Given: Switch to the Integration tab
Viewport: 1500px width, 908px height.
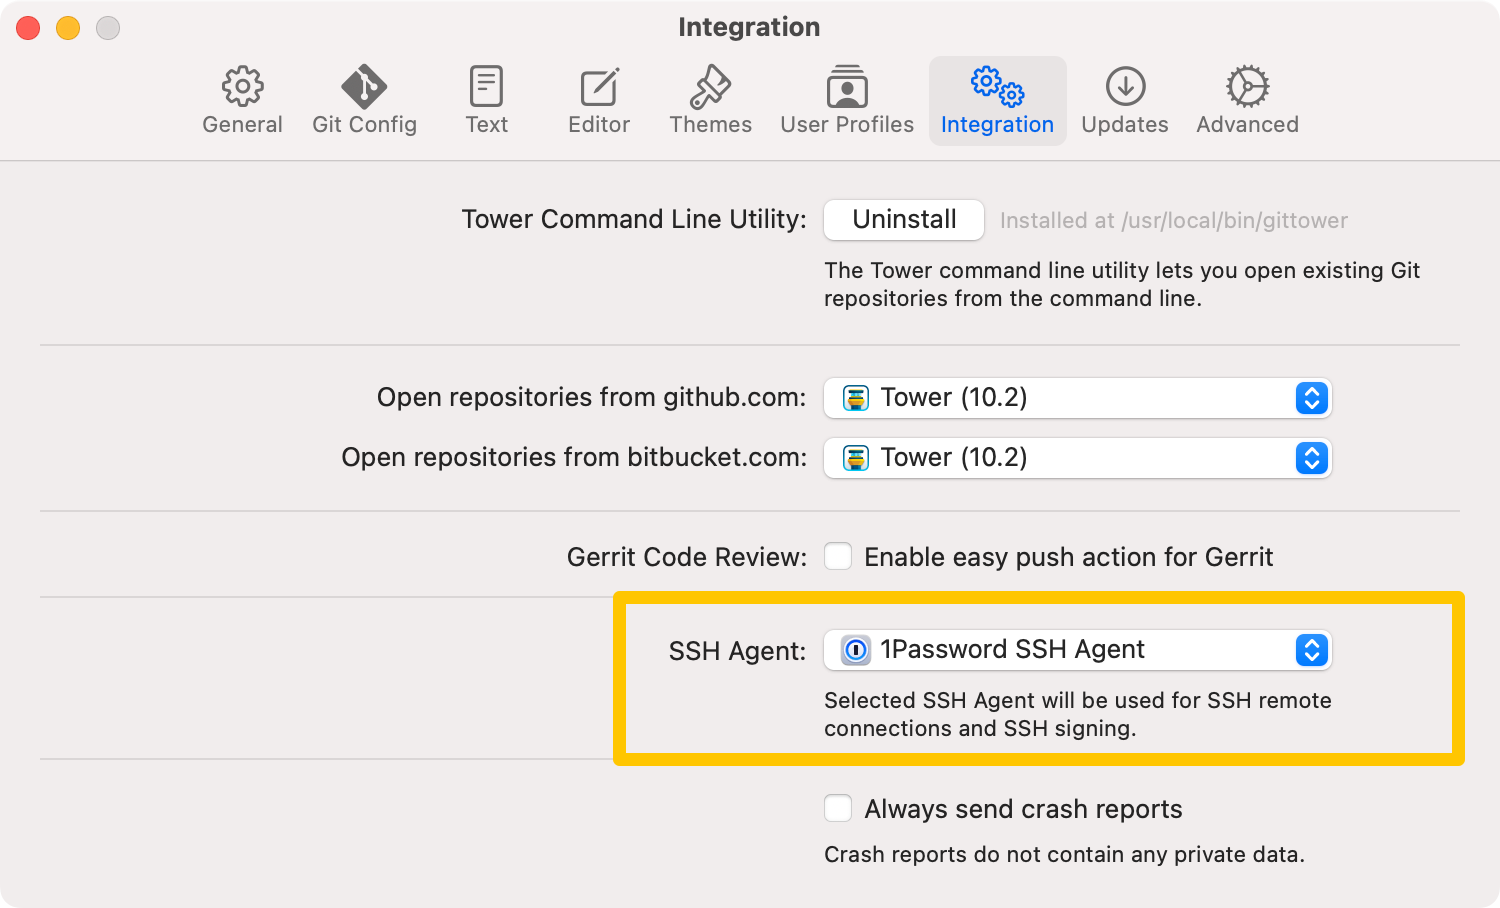Looking at the screenshot, I should tap(997, 100).
